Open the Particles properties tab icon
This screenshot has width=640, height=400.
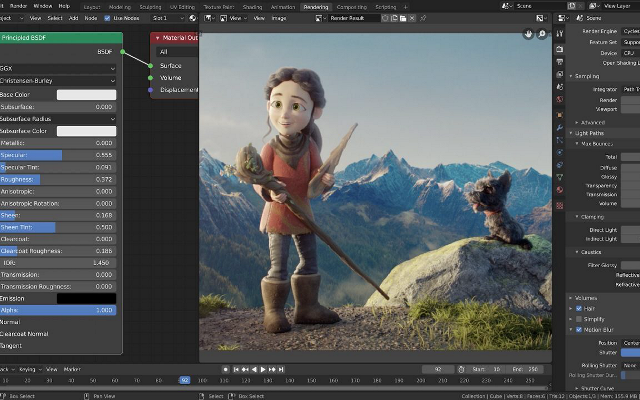click(x=560, y=140)
